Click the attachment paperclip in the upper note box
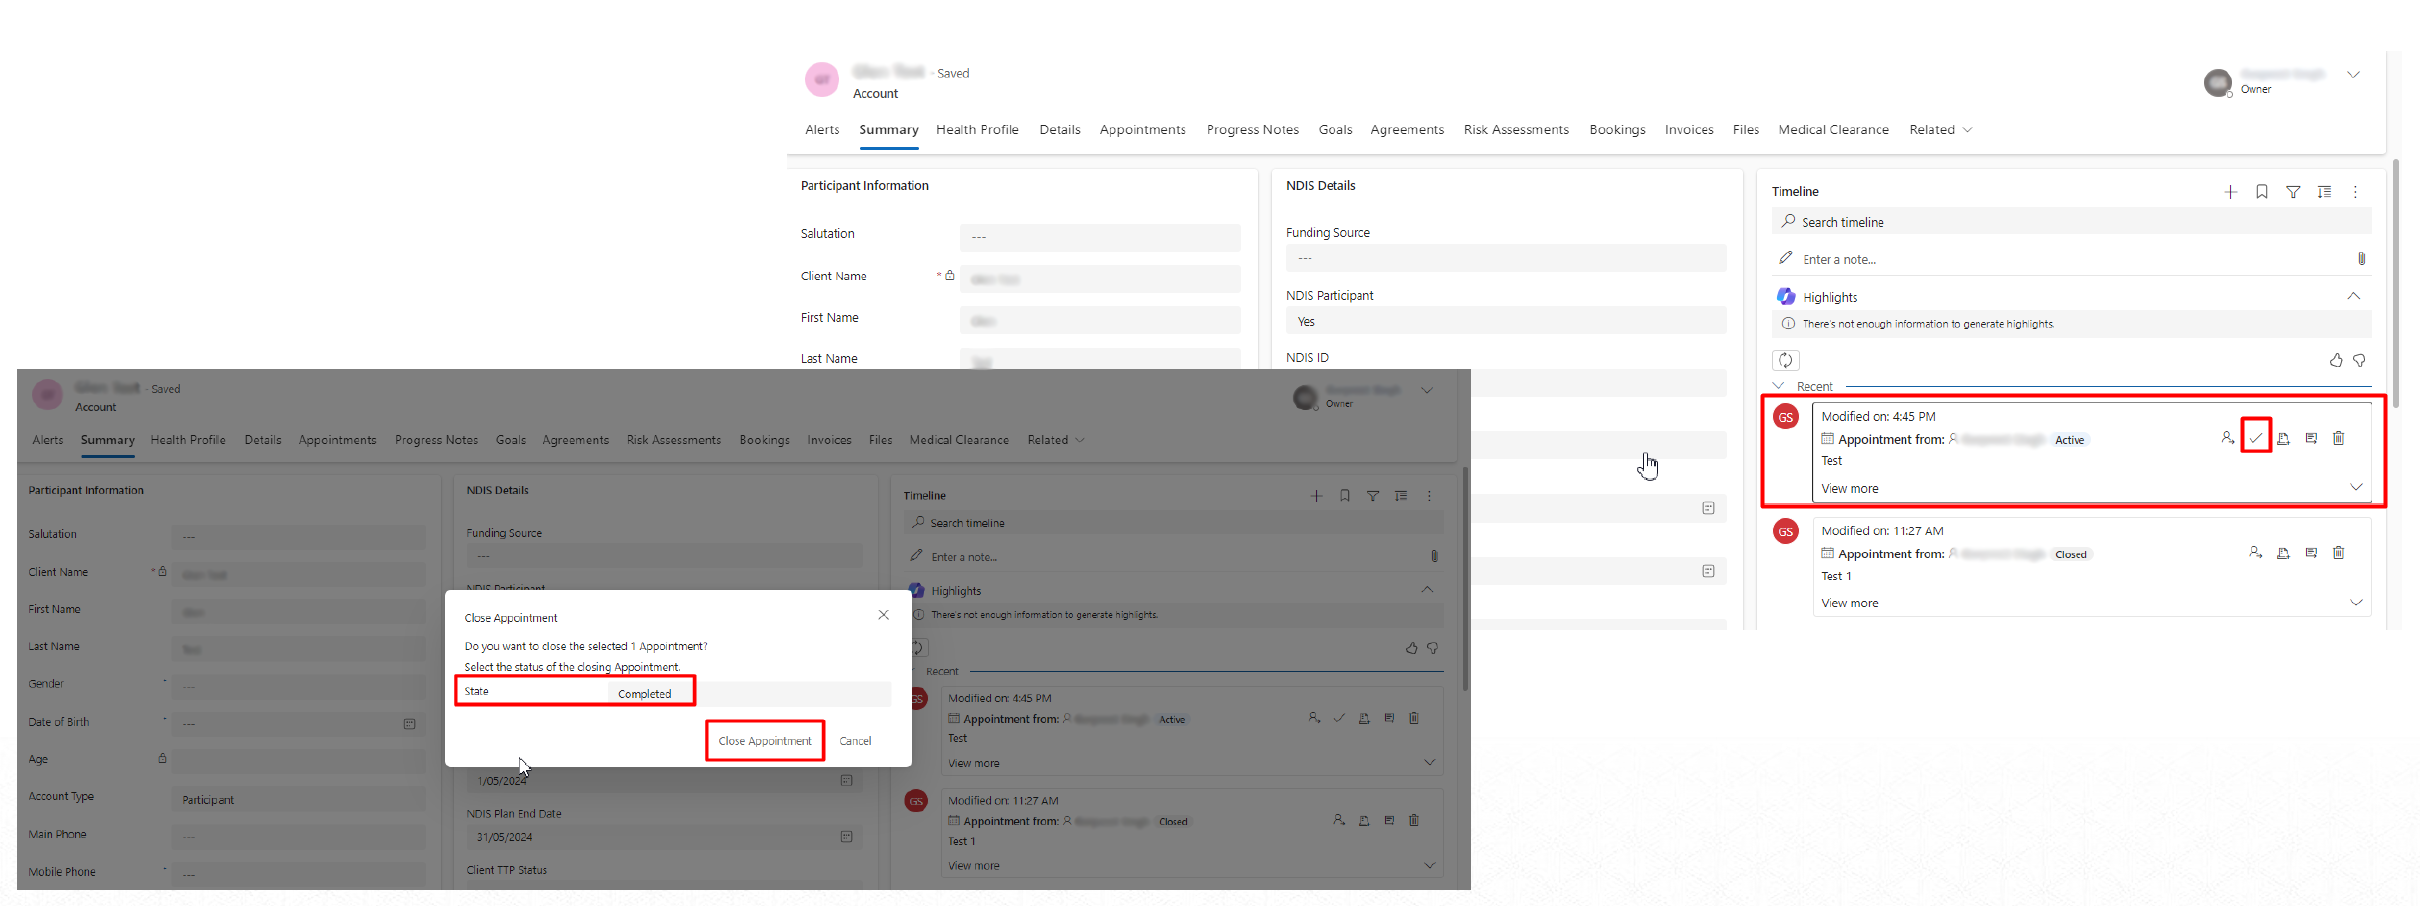 point(2361,259)
